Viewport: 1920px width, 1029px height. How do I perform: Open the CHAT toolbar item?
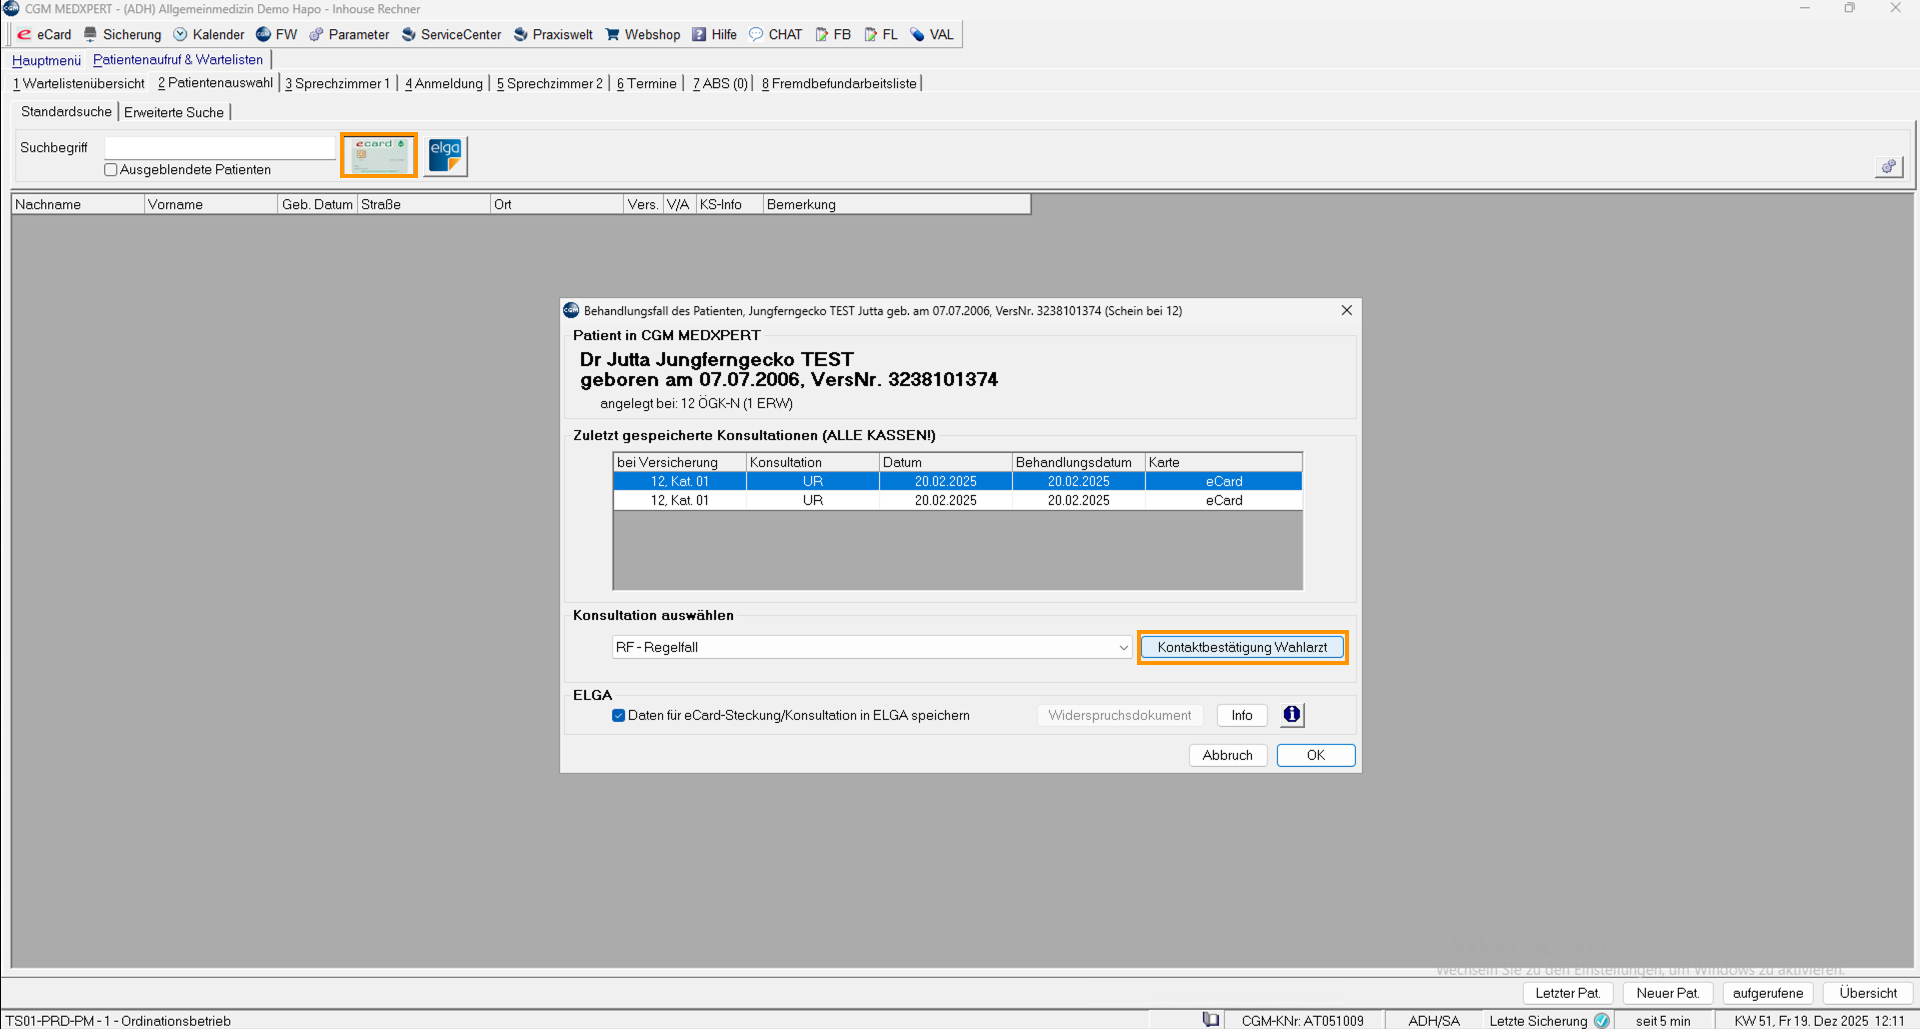(775, 34)
